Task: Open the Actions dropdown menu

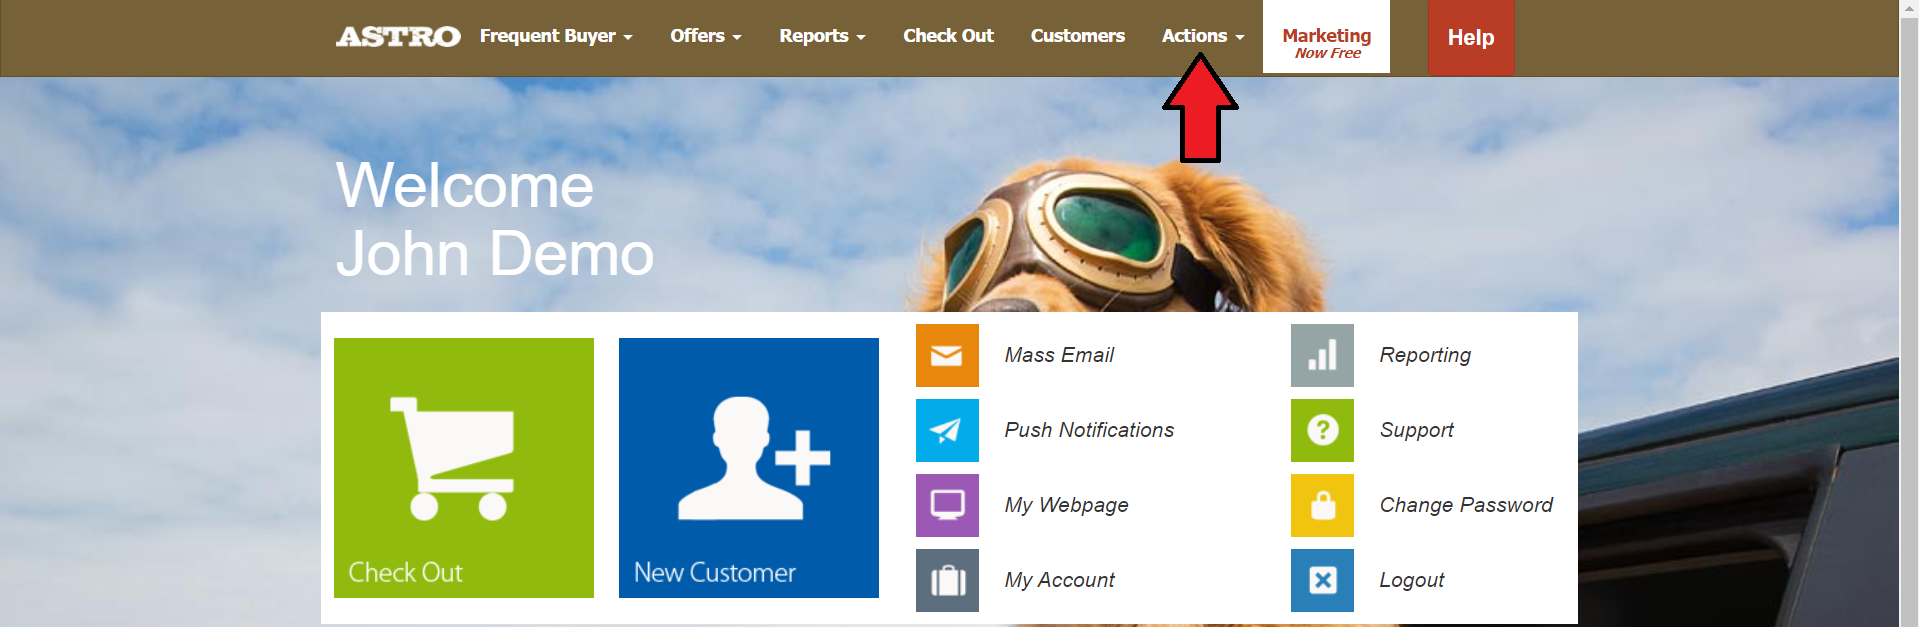Action: click(x=1202, y=36)
